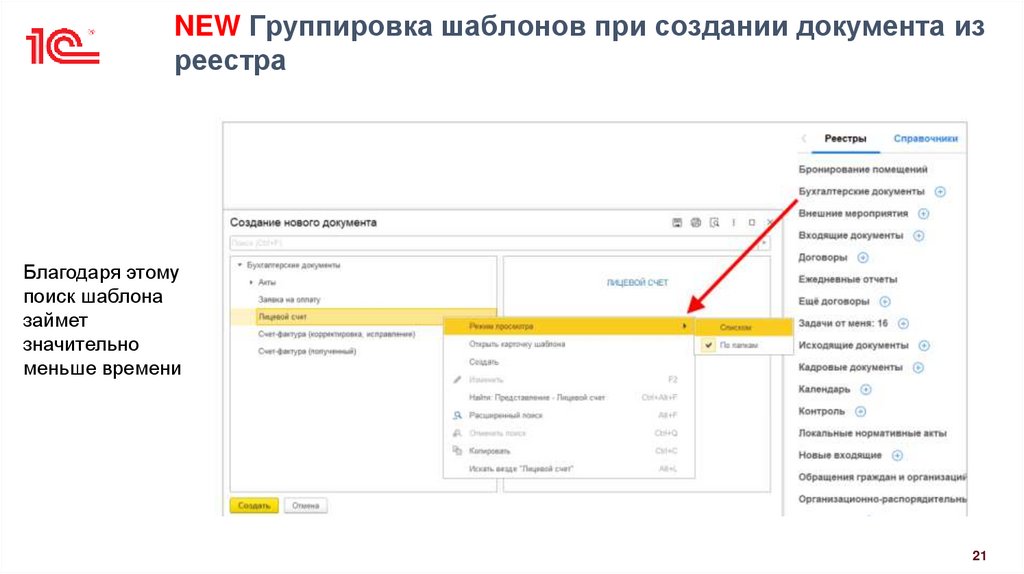Image resolution: width=1024 pixels, height=574 pixels.
Task: Click the Отмена button
Action: point(306,505)
